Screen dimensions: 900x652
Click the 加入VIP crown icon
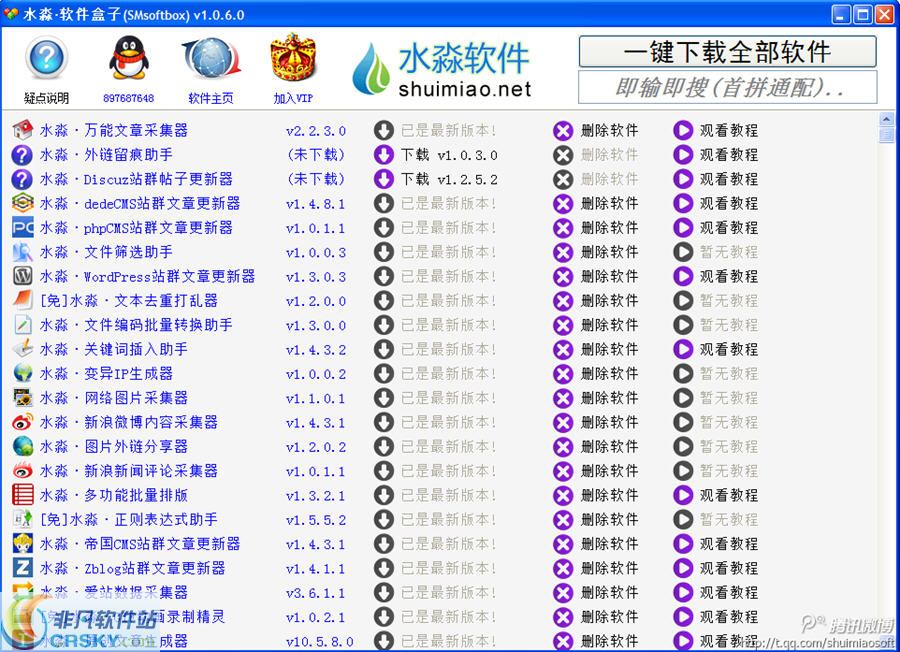tap(293, 57)
